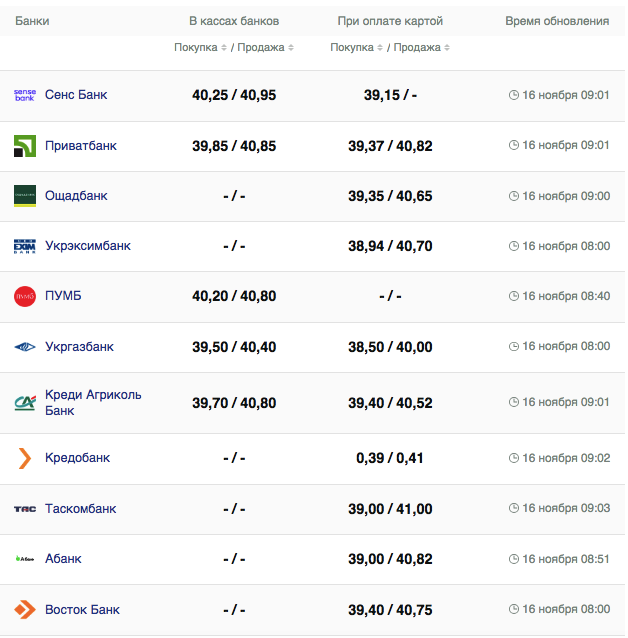
Task: Click the Oschadbank logo icon
Action: (x=25, y=196)
